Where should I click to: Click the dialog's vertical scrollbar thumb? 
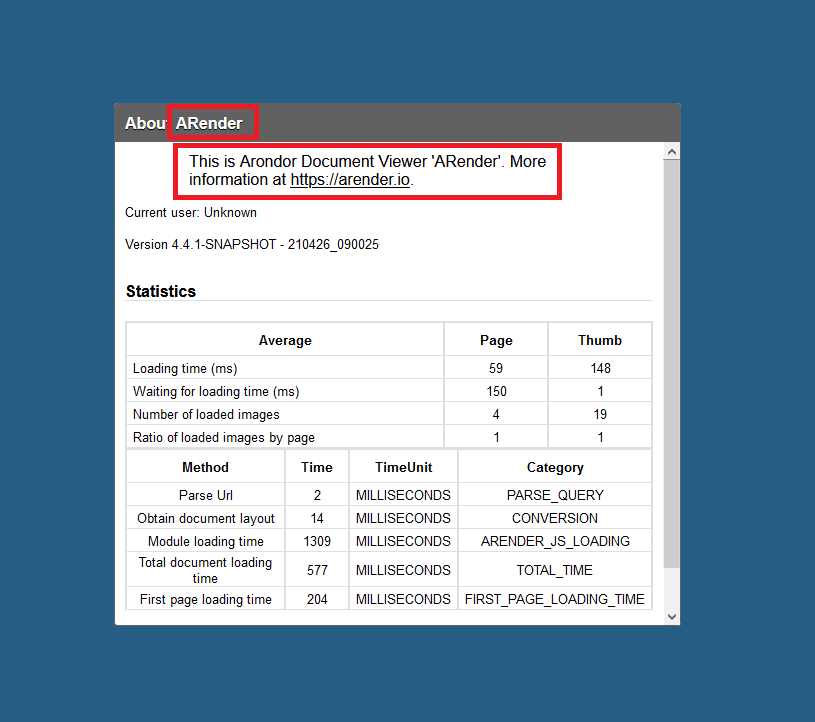point(672,360)
